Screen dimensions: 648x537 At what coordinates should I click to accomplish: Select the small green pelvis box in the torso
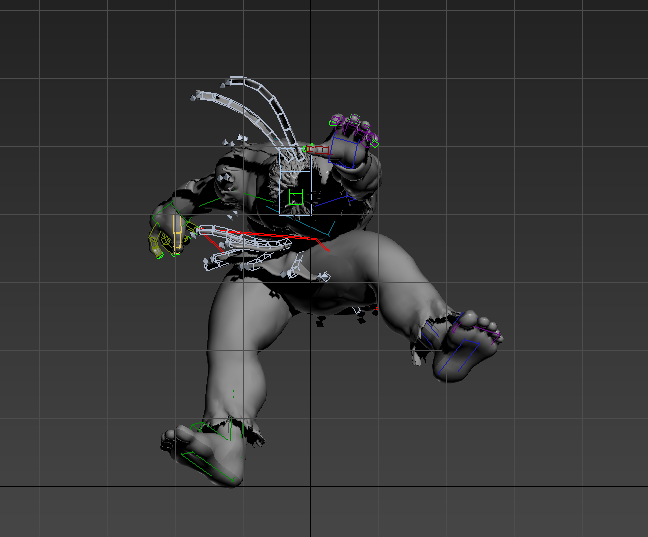(x=296, y=197)
